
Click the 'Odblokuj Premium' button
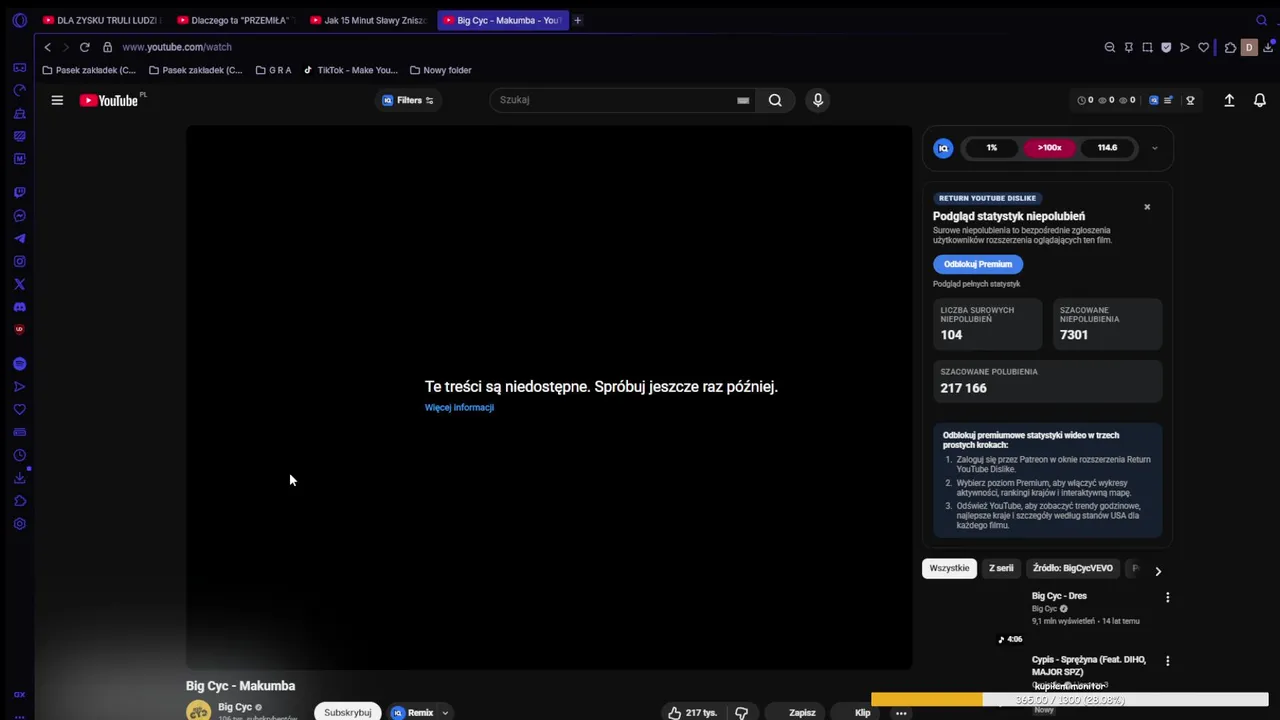point(978,264)
